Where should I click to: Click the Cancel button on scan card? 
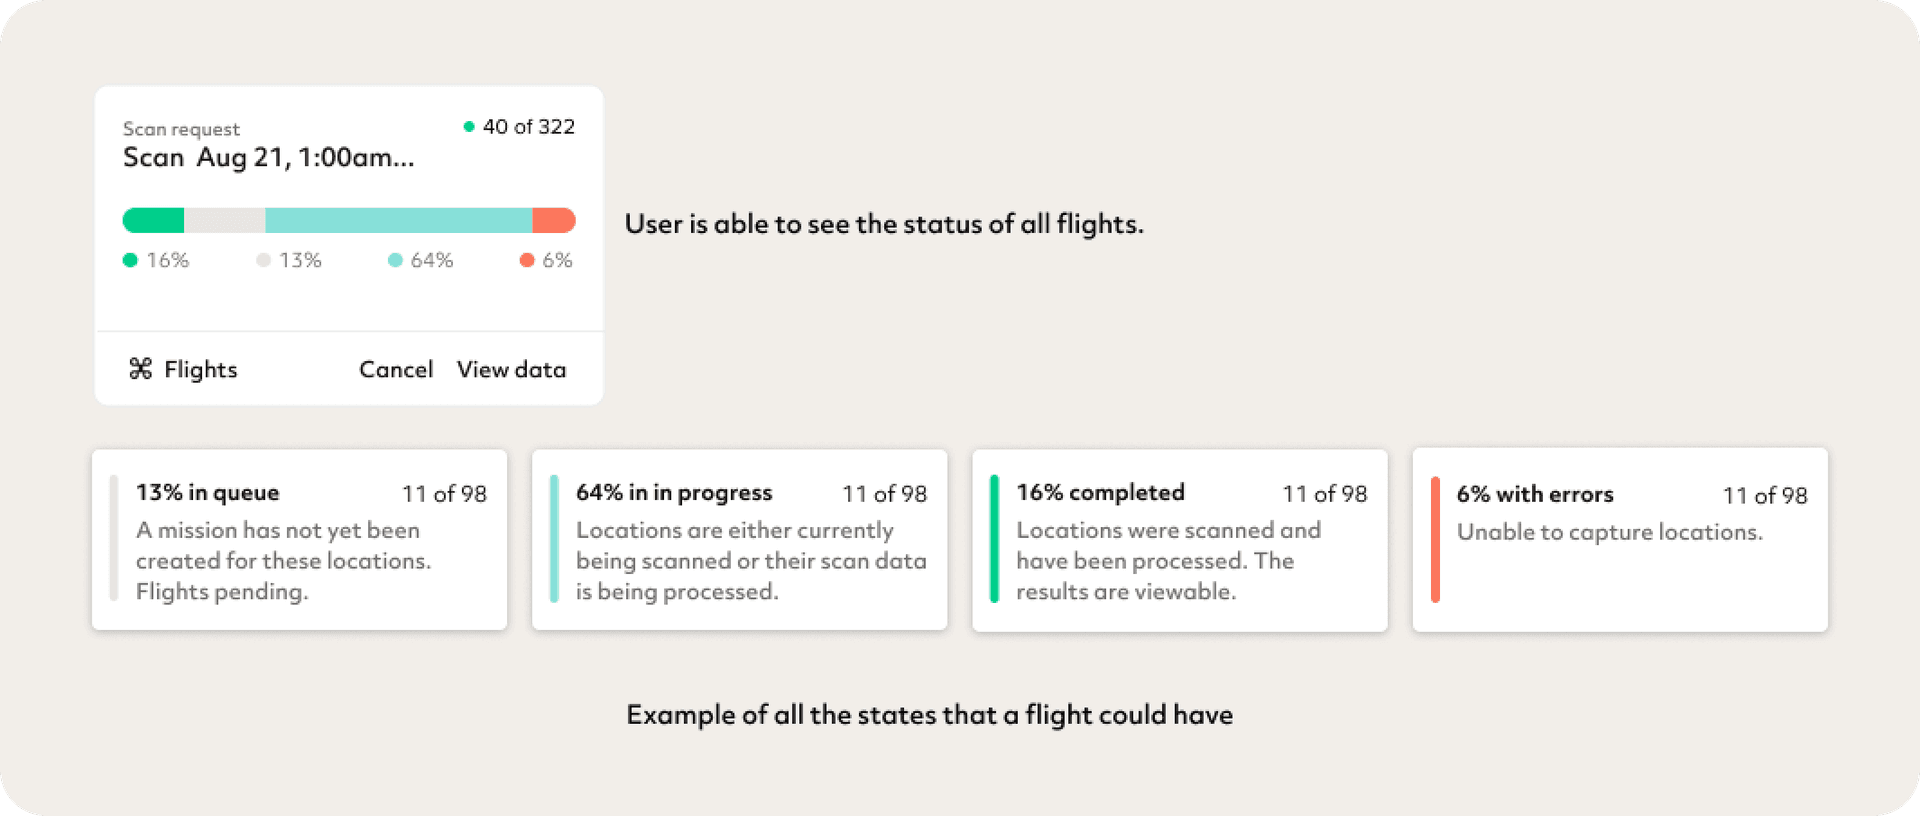[396, 370]
